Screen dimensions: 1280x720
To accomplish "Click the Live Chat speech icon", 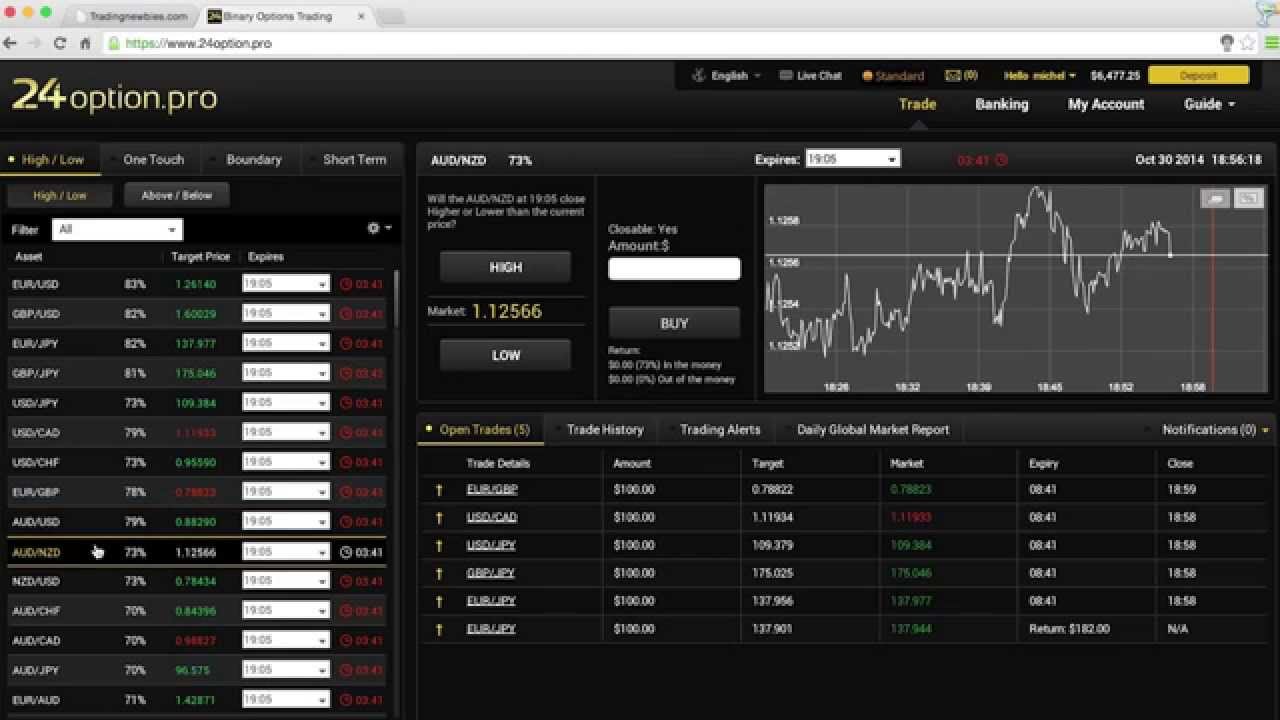I will pos(786,75).
